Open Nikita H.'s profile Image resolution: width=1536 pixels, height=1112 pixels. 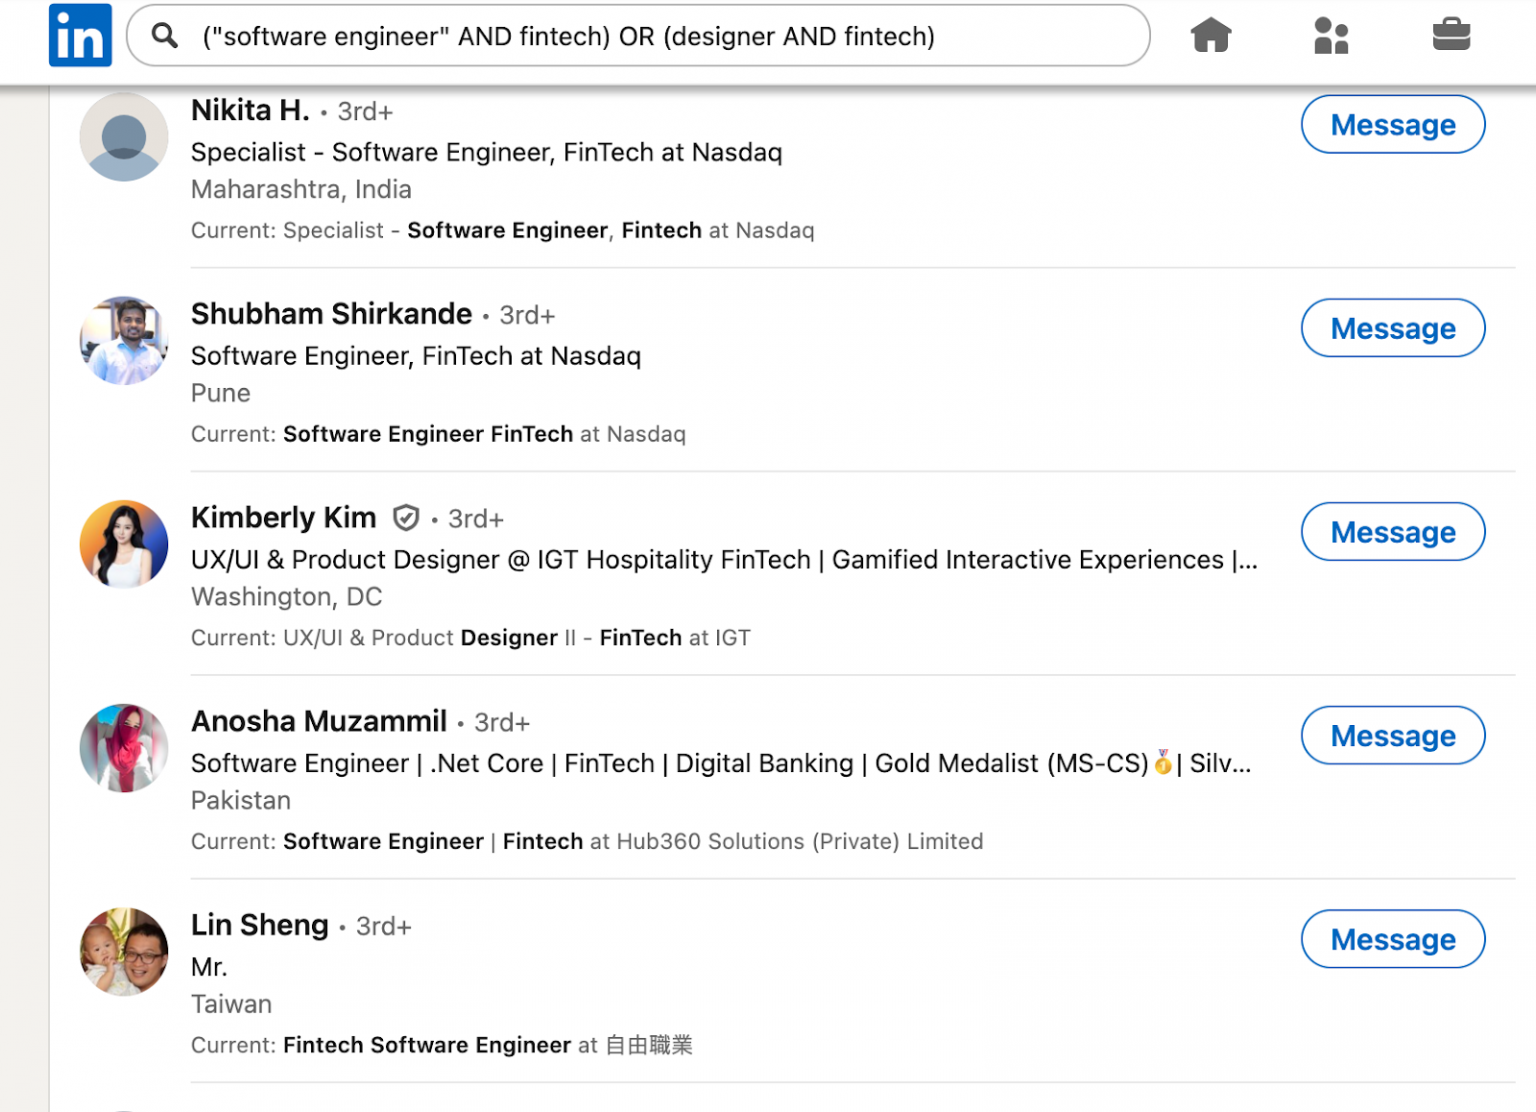tap(249, 110)
